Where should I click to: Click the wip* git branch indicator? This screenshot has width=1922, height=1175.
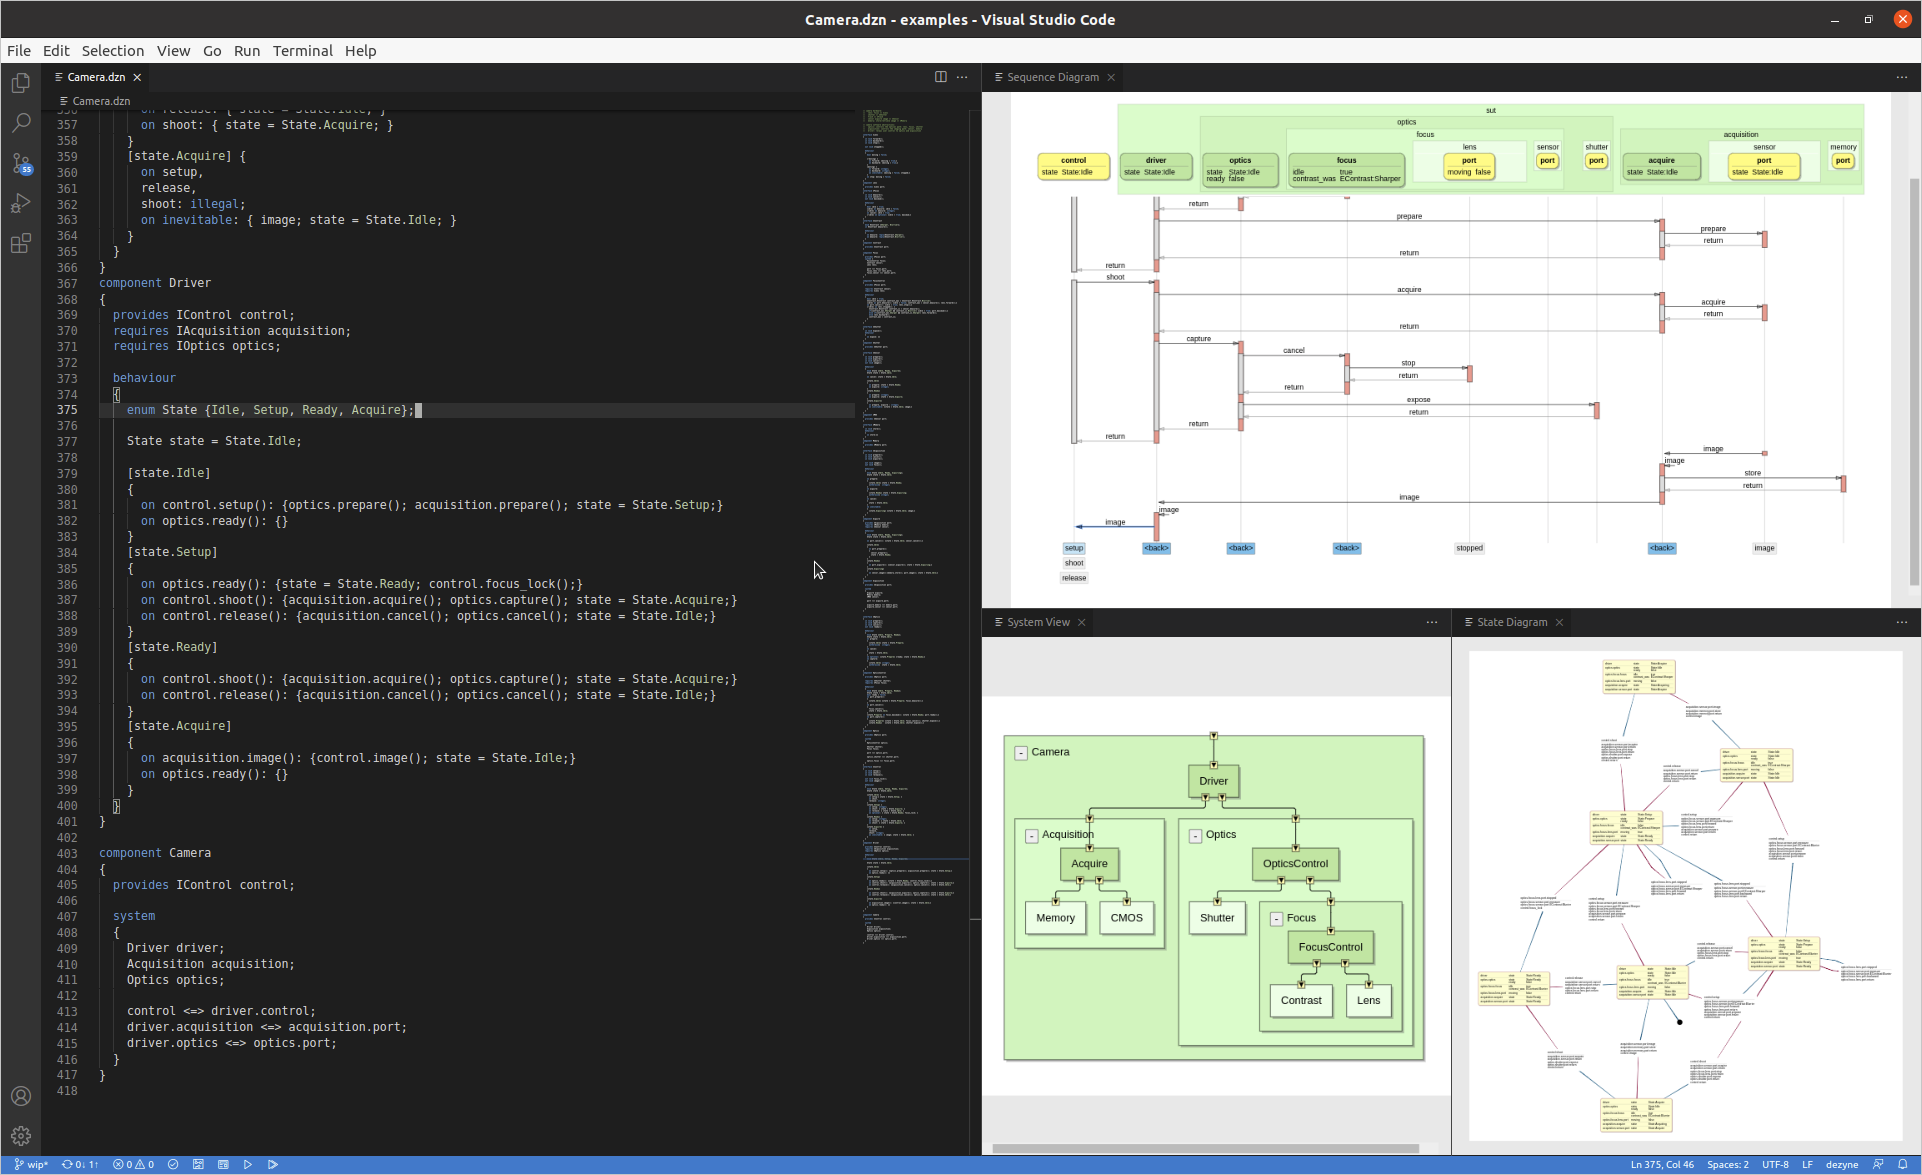pos(31,1164)
